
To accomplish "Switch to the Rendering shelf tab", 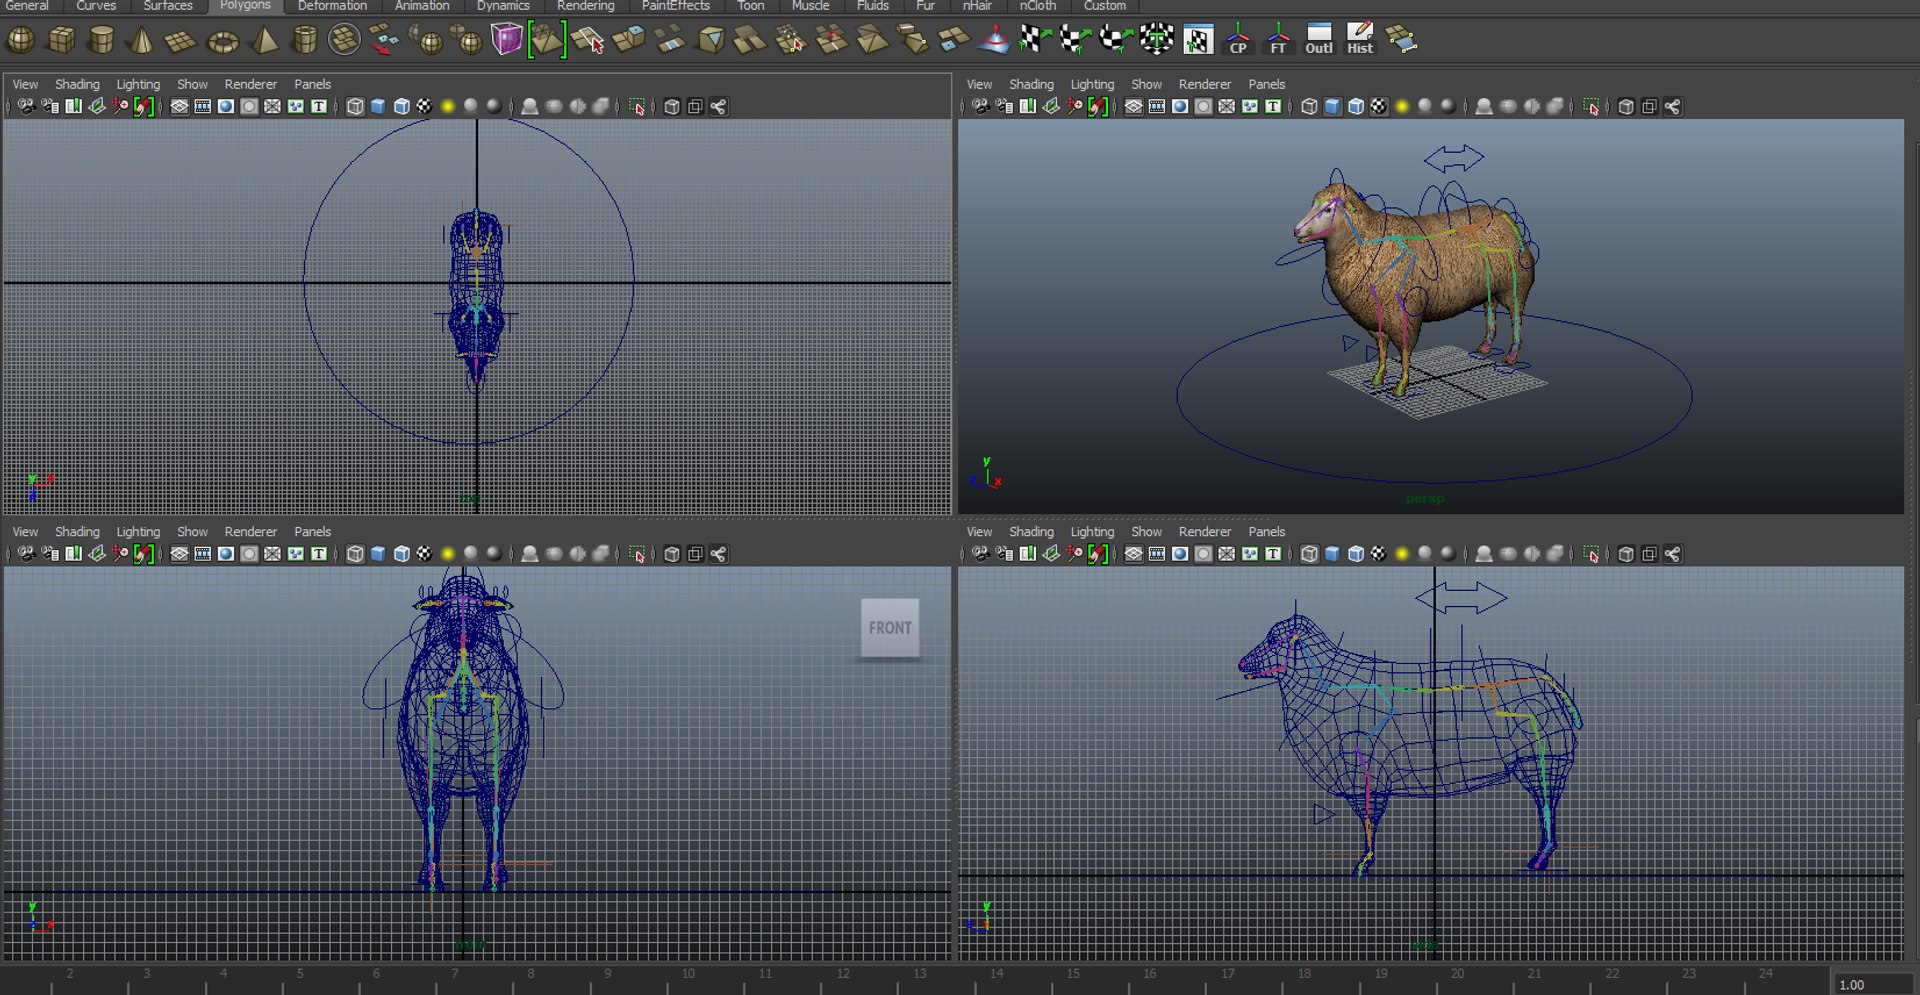I will click(585, 6).
